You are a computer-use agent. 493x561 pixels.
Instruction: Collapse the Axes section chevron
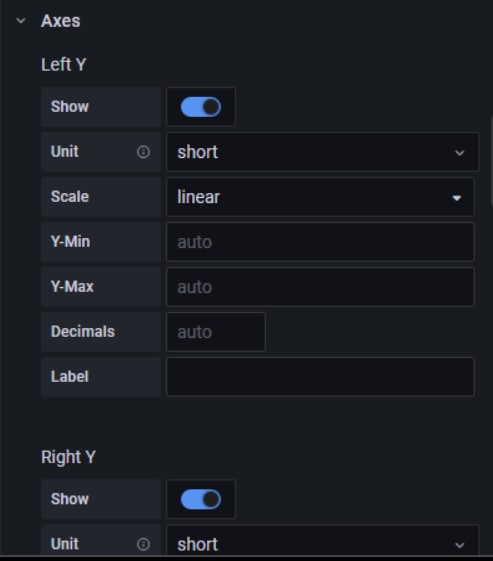(x=21, y=21)
